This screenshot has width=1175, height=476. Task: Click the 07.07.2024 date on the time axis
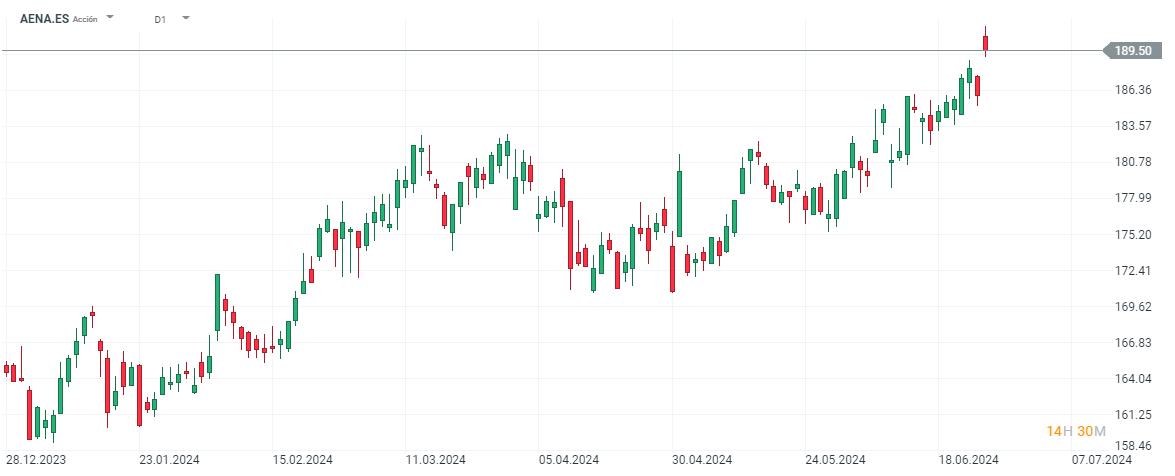pos(1101,460)
